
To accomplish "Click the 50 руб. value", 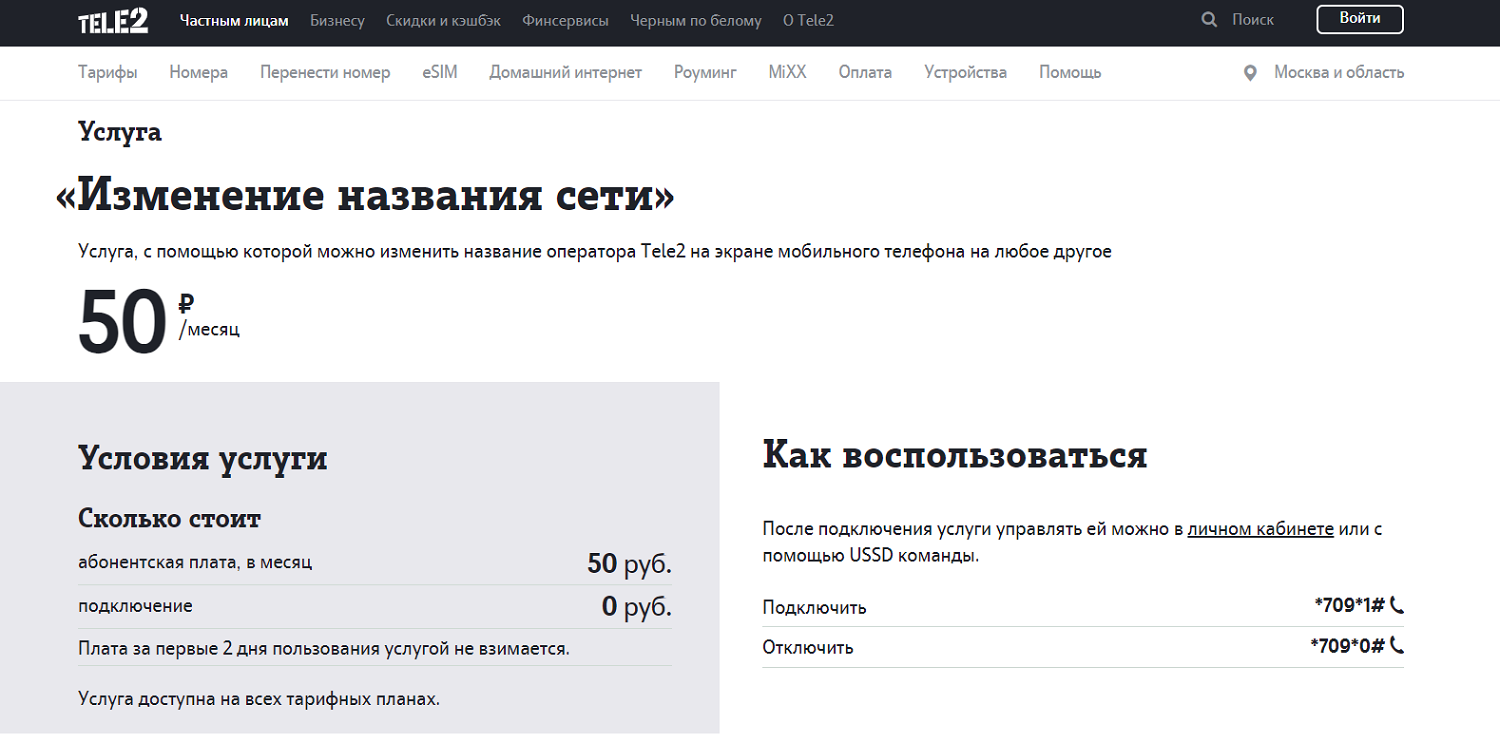I will point(629,564).
